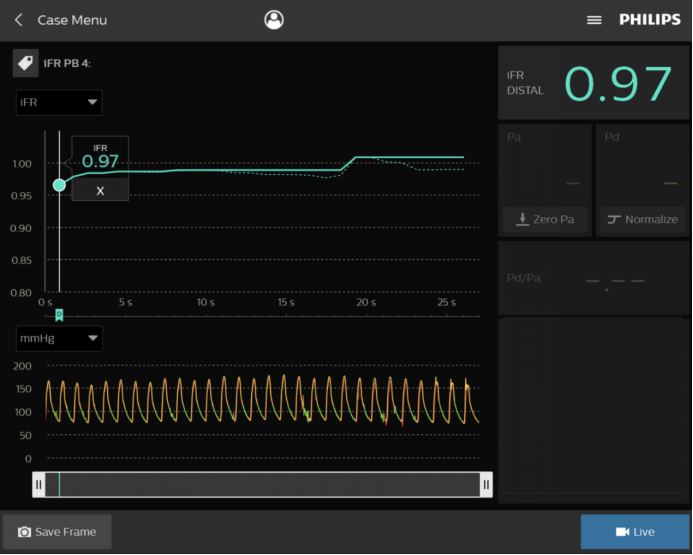Image resolution: width=693 pixels, height=555 pixels.
Task: Switch to Live mode
Action: 635,532
